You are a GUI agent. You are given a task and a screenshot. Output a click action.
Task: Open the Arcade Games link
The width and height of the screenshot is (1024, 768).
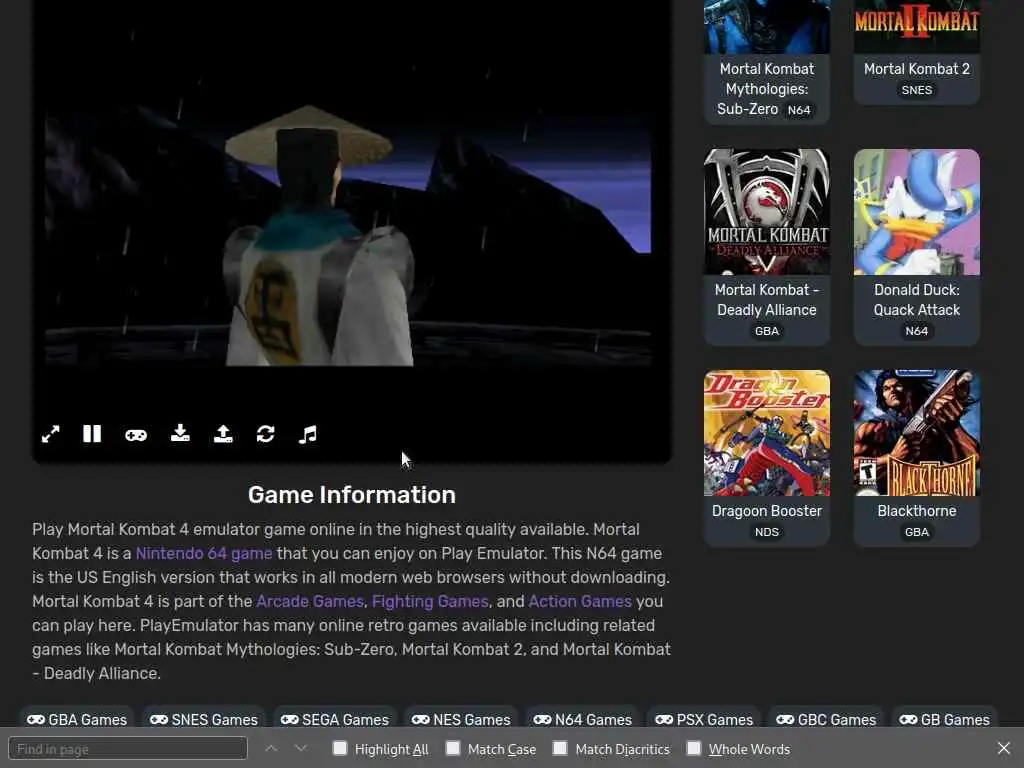click(x=310, y=601)
